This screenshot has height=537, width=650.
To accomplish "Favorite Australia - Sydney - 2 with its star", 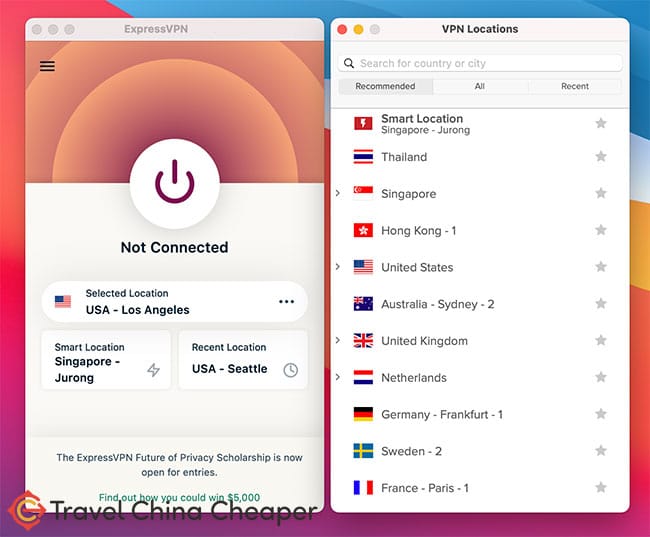I will tap(601, 304).
